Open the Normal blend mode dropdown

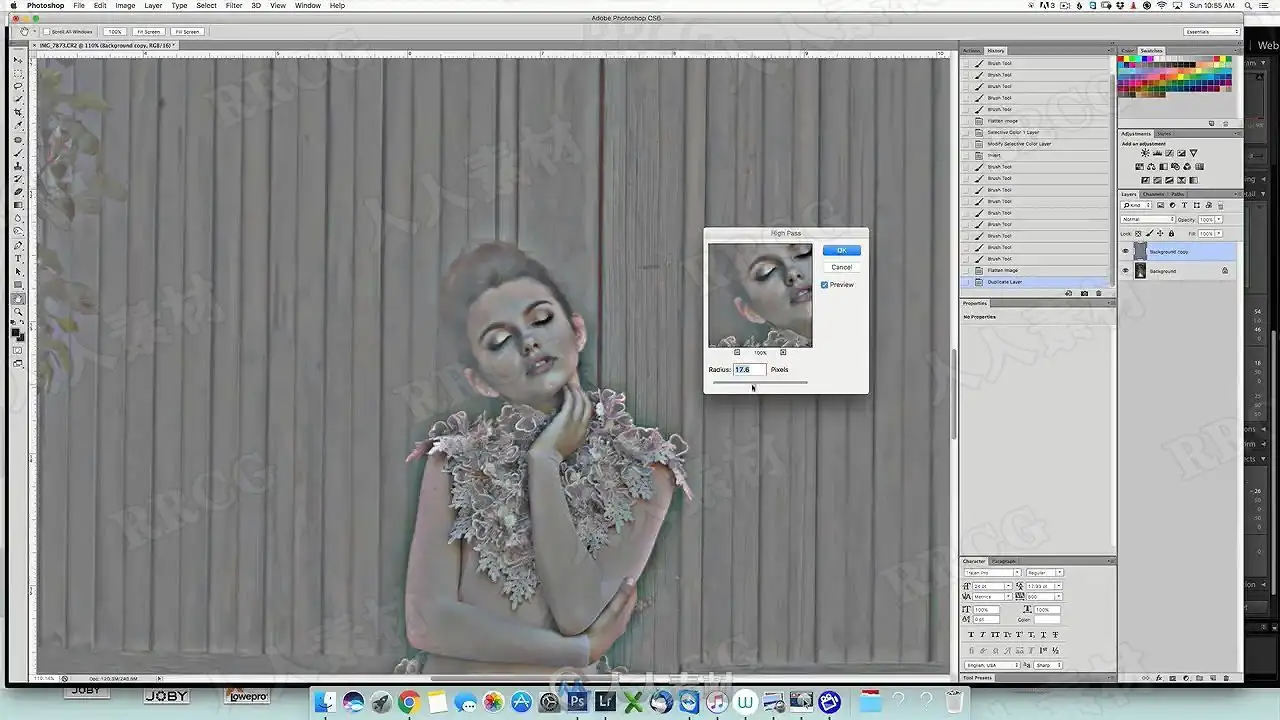[x=1148, y=219]
